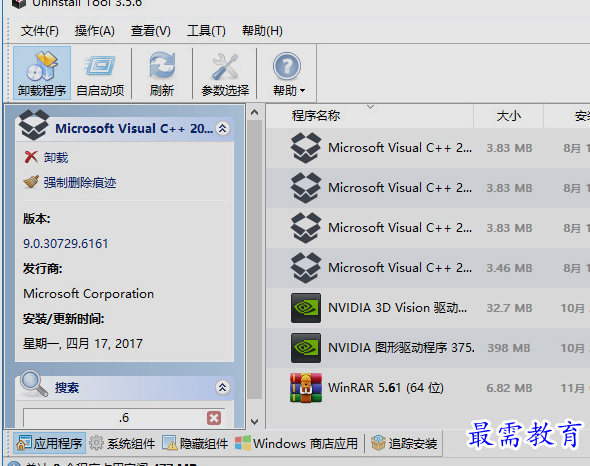Click the package icon in details panel header
Viewport: 590px width, 466px height.
[x=34, y=125]
